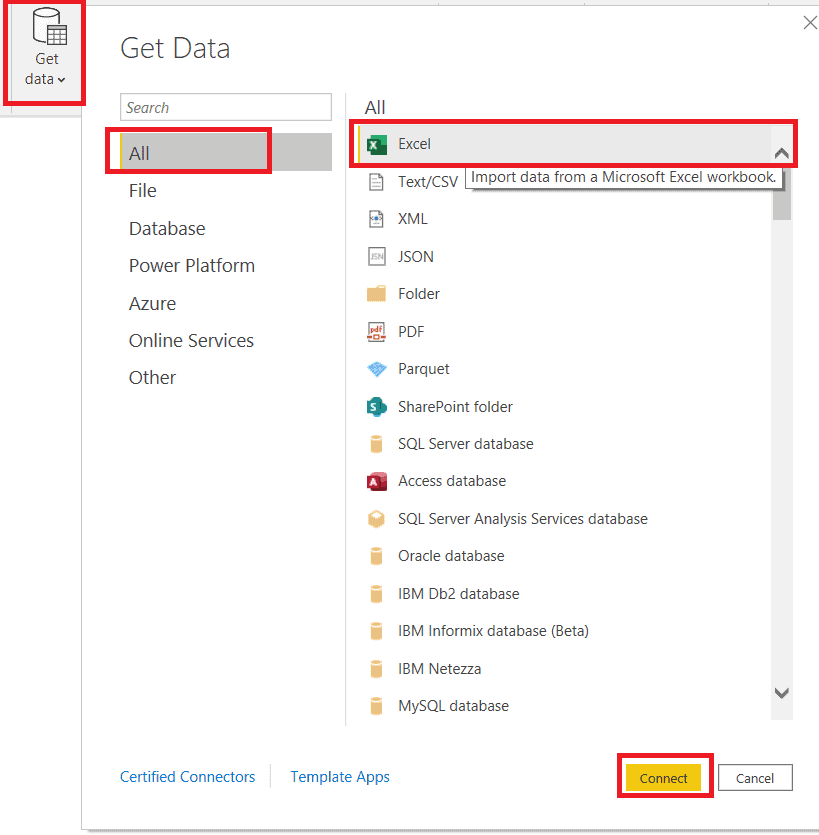Viewport: 819px width, 835px height.
Task: Select the XML file icon
Action: pyautogui.click(x=377, y=219)
